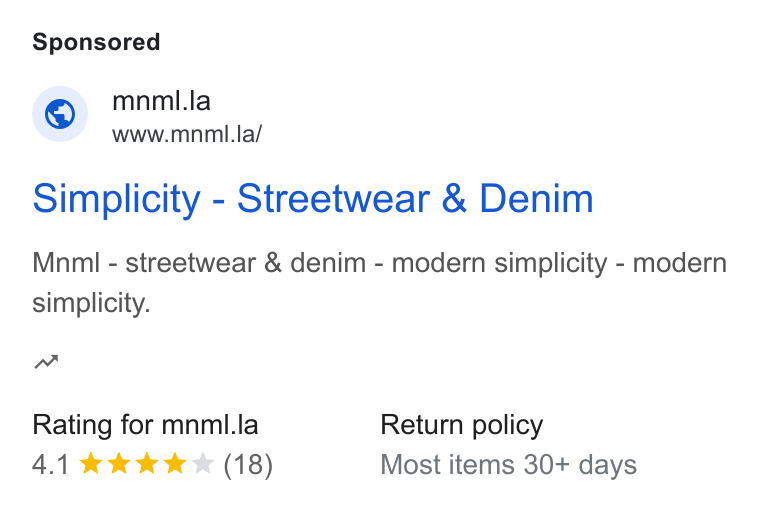Click the word simplicity. ending the description
760x508 pixels.
[x=92, y=303]
